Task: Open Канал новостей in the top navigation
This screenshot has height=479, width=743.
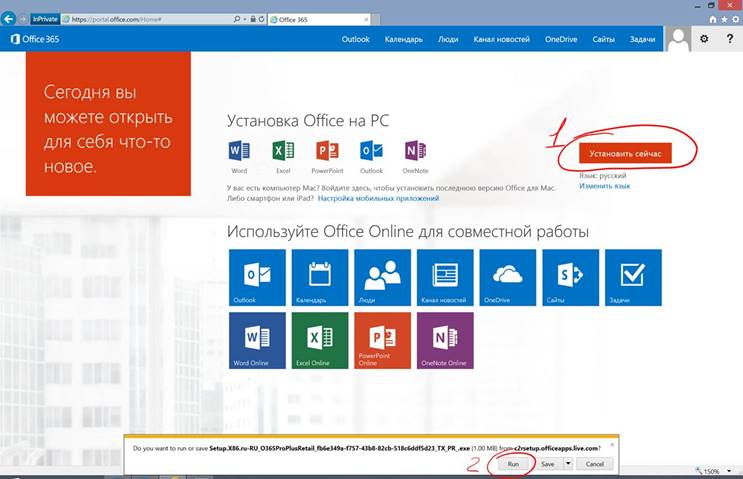Action: 501,39
